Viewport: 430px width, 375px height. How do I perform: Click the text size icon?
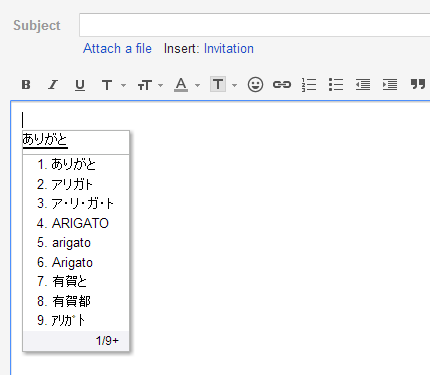pyautogui.click(x=145, y=85)
